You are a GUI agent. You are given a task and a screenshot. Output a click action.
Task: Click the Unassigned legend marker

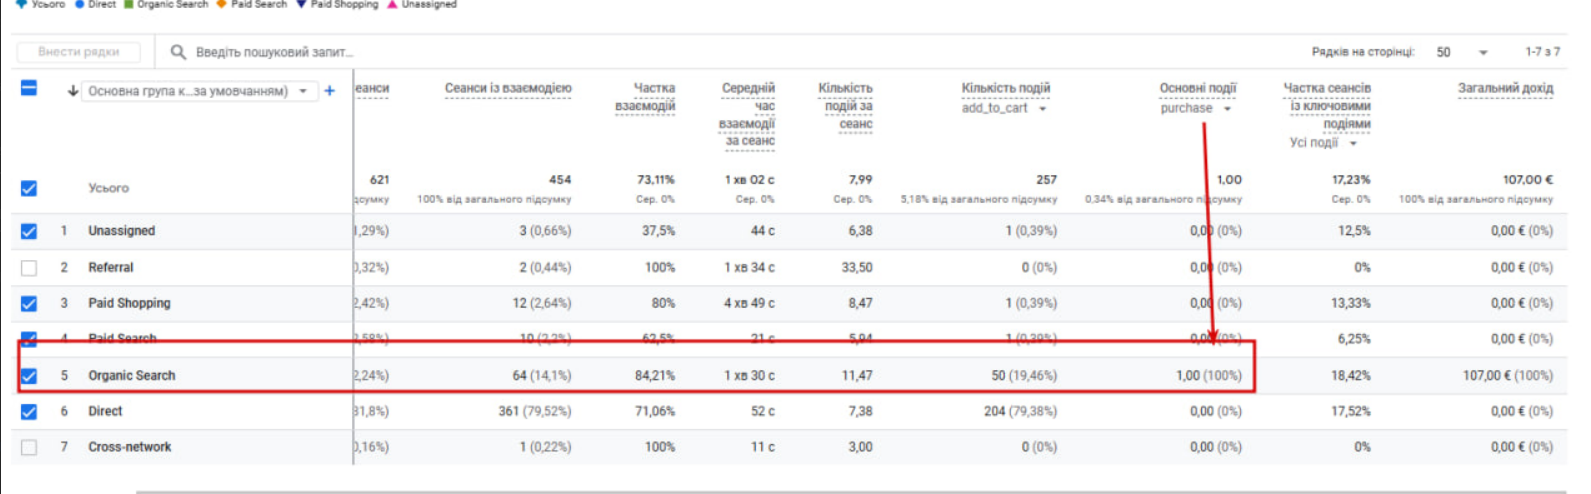click(392, 4)
